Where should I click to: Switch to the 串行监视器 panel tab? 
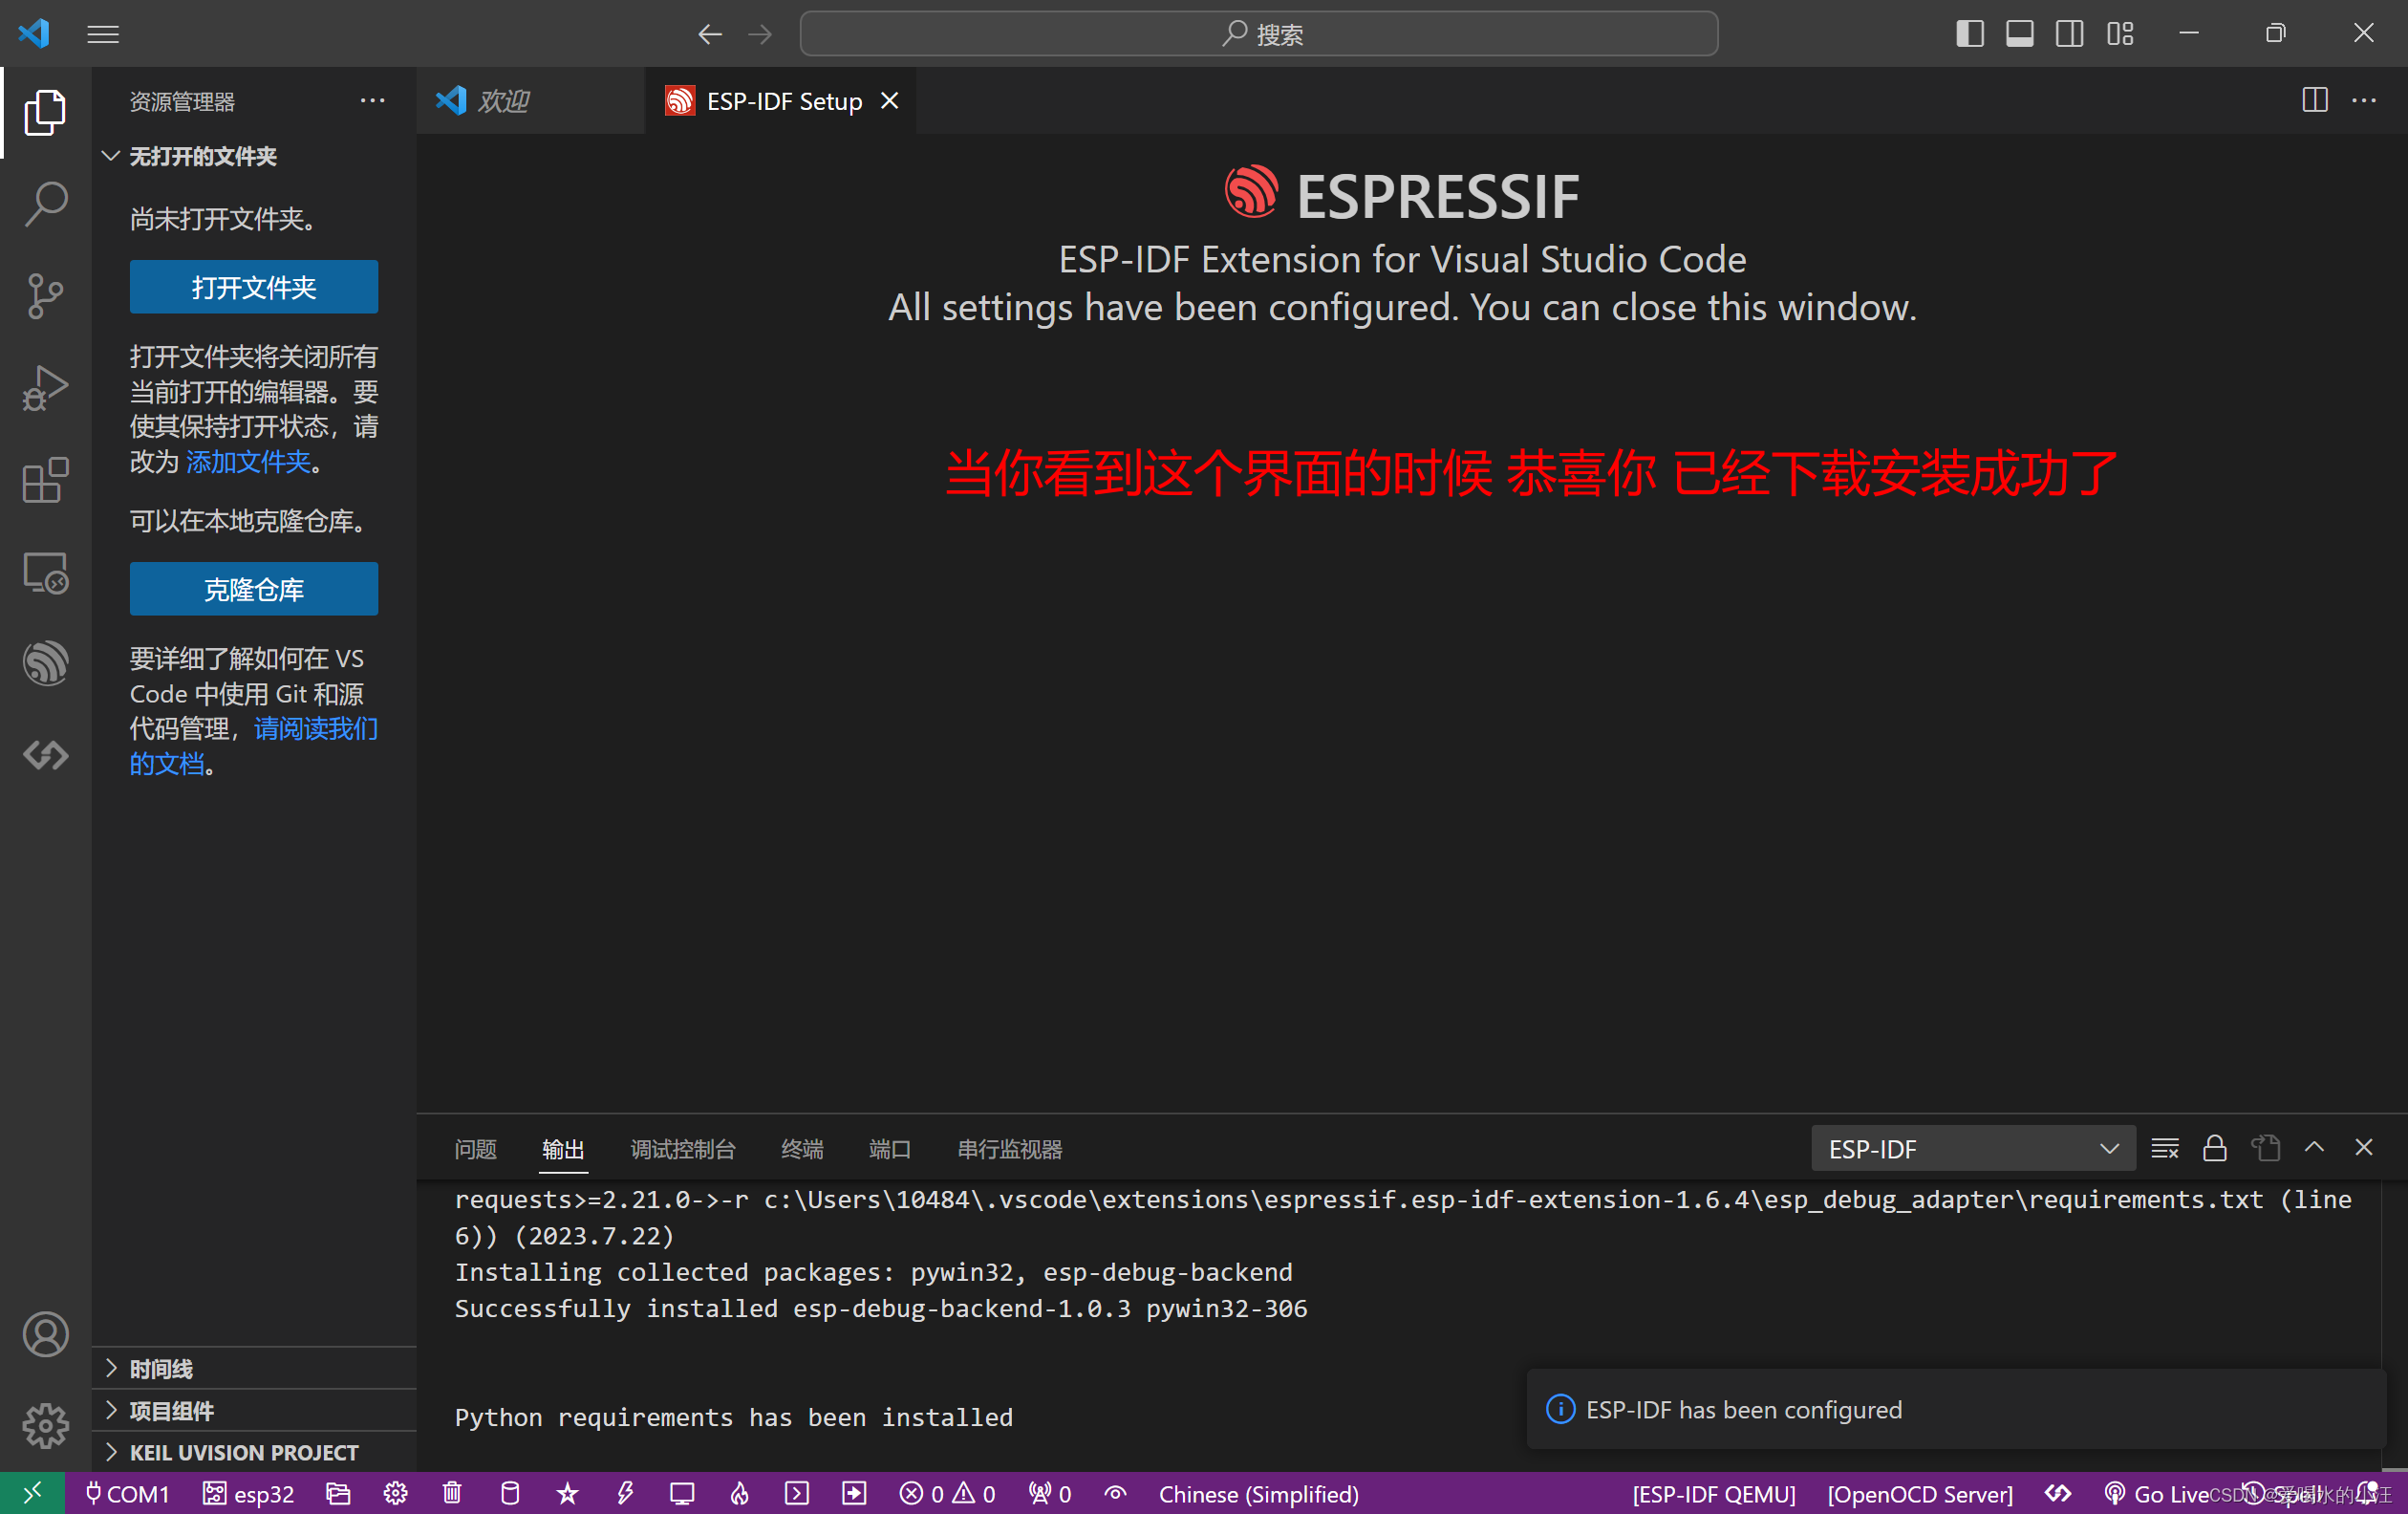(1009, 1149)
